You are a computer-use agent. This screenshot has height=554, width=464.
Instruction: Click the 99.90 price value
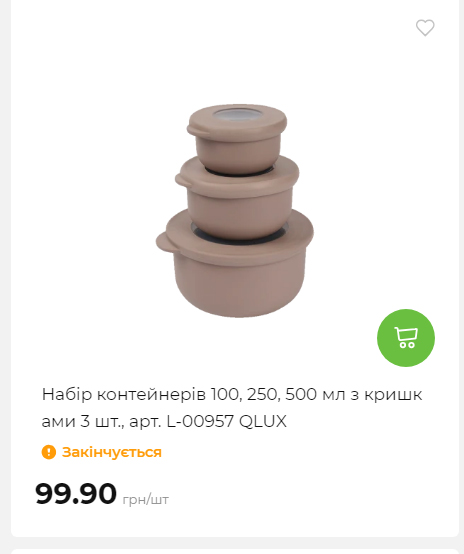(x=76, y=494)
